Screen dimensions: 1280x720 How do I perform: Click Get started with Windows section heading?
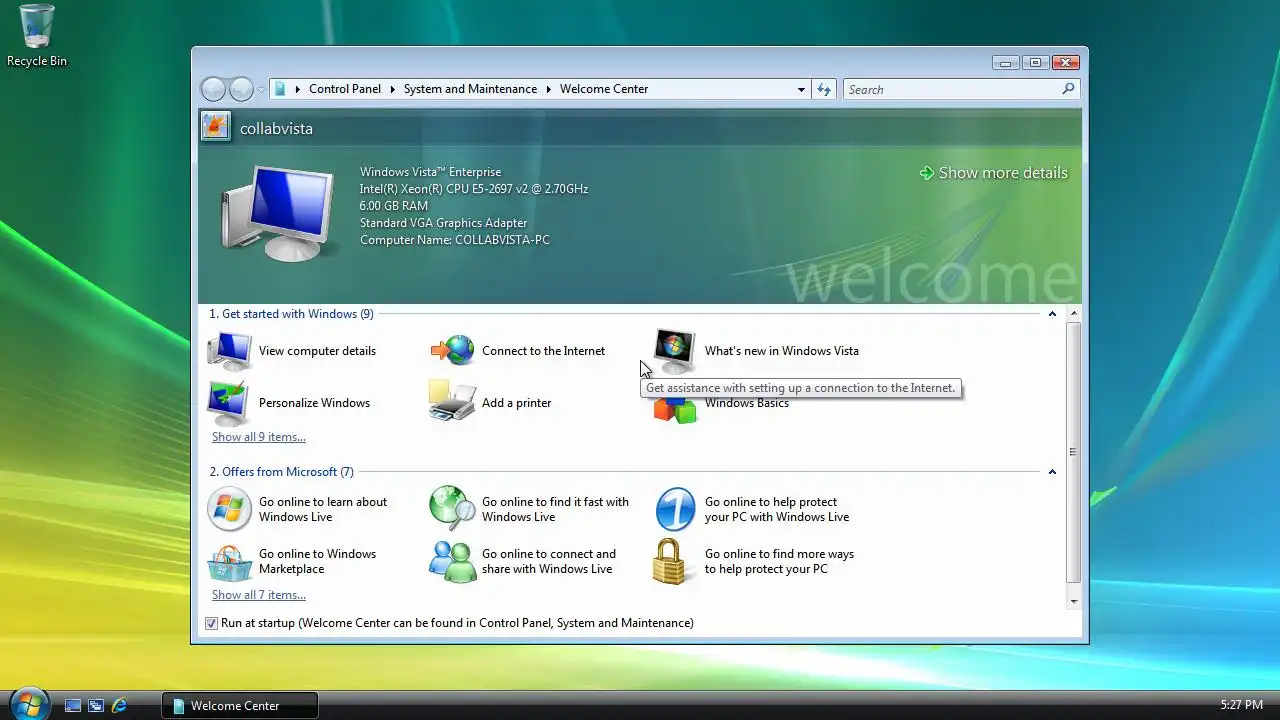(x=291, y=314)
